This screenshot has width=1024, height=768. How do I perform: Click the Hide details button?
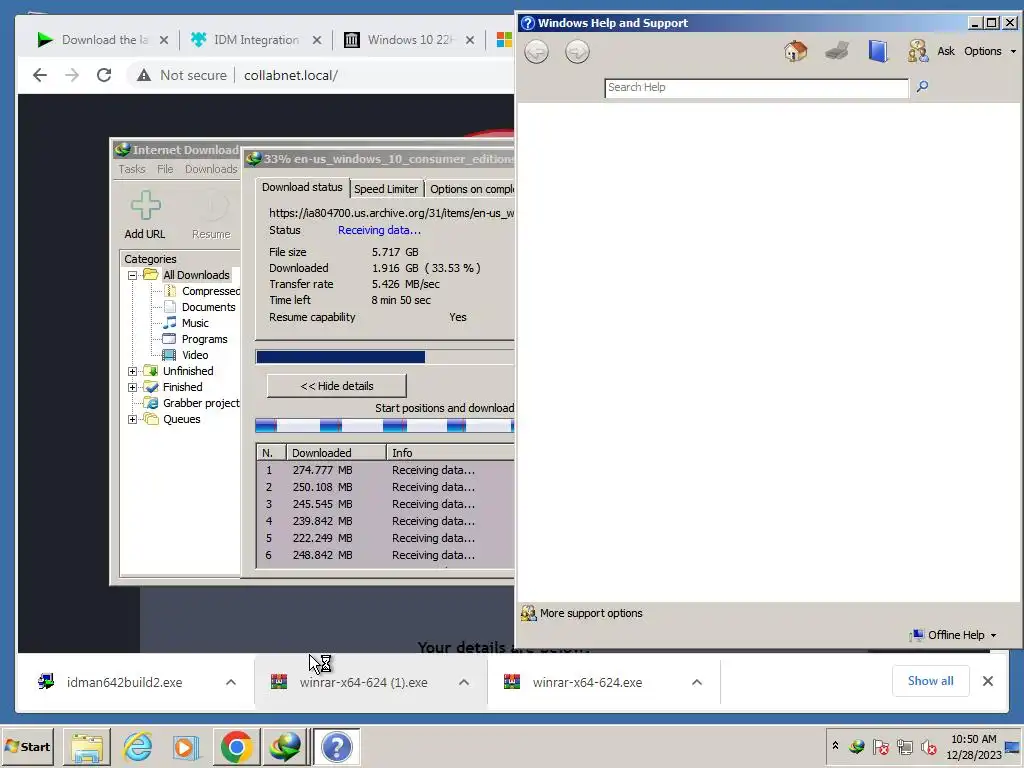pyautogui.click(x=337, y=386)
